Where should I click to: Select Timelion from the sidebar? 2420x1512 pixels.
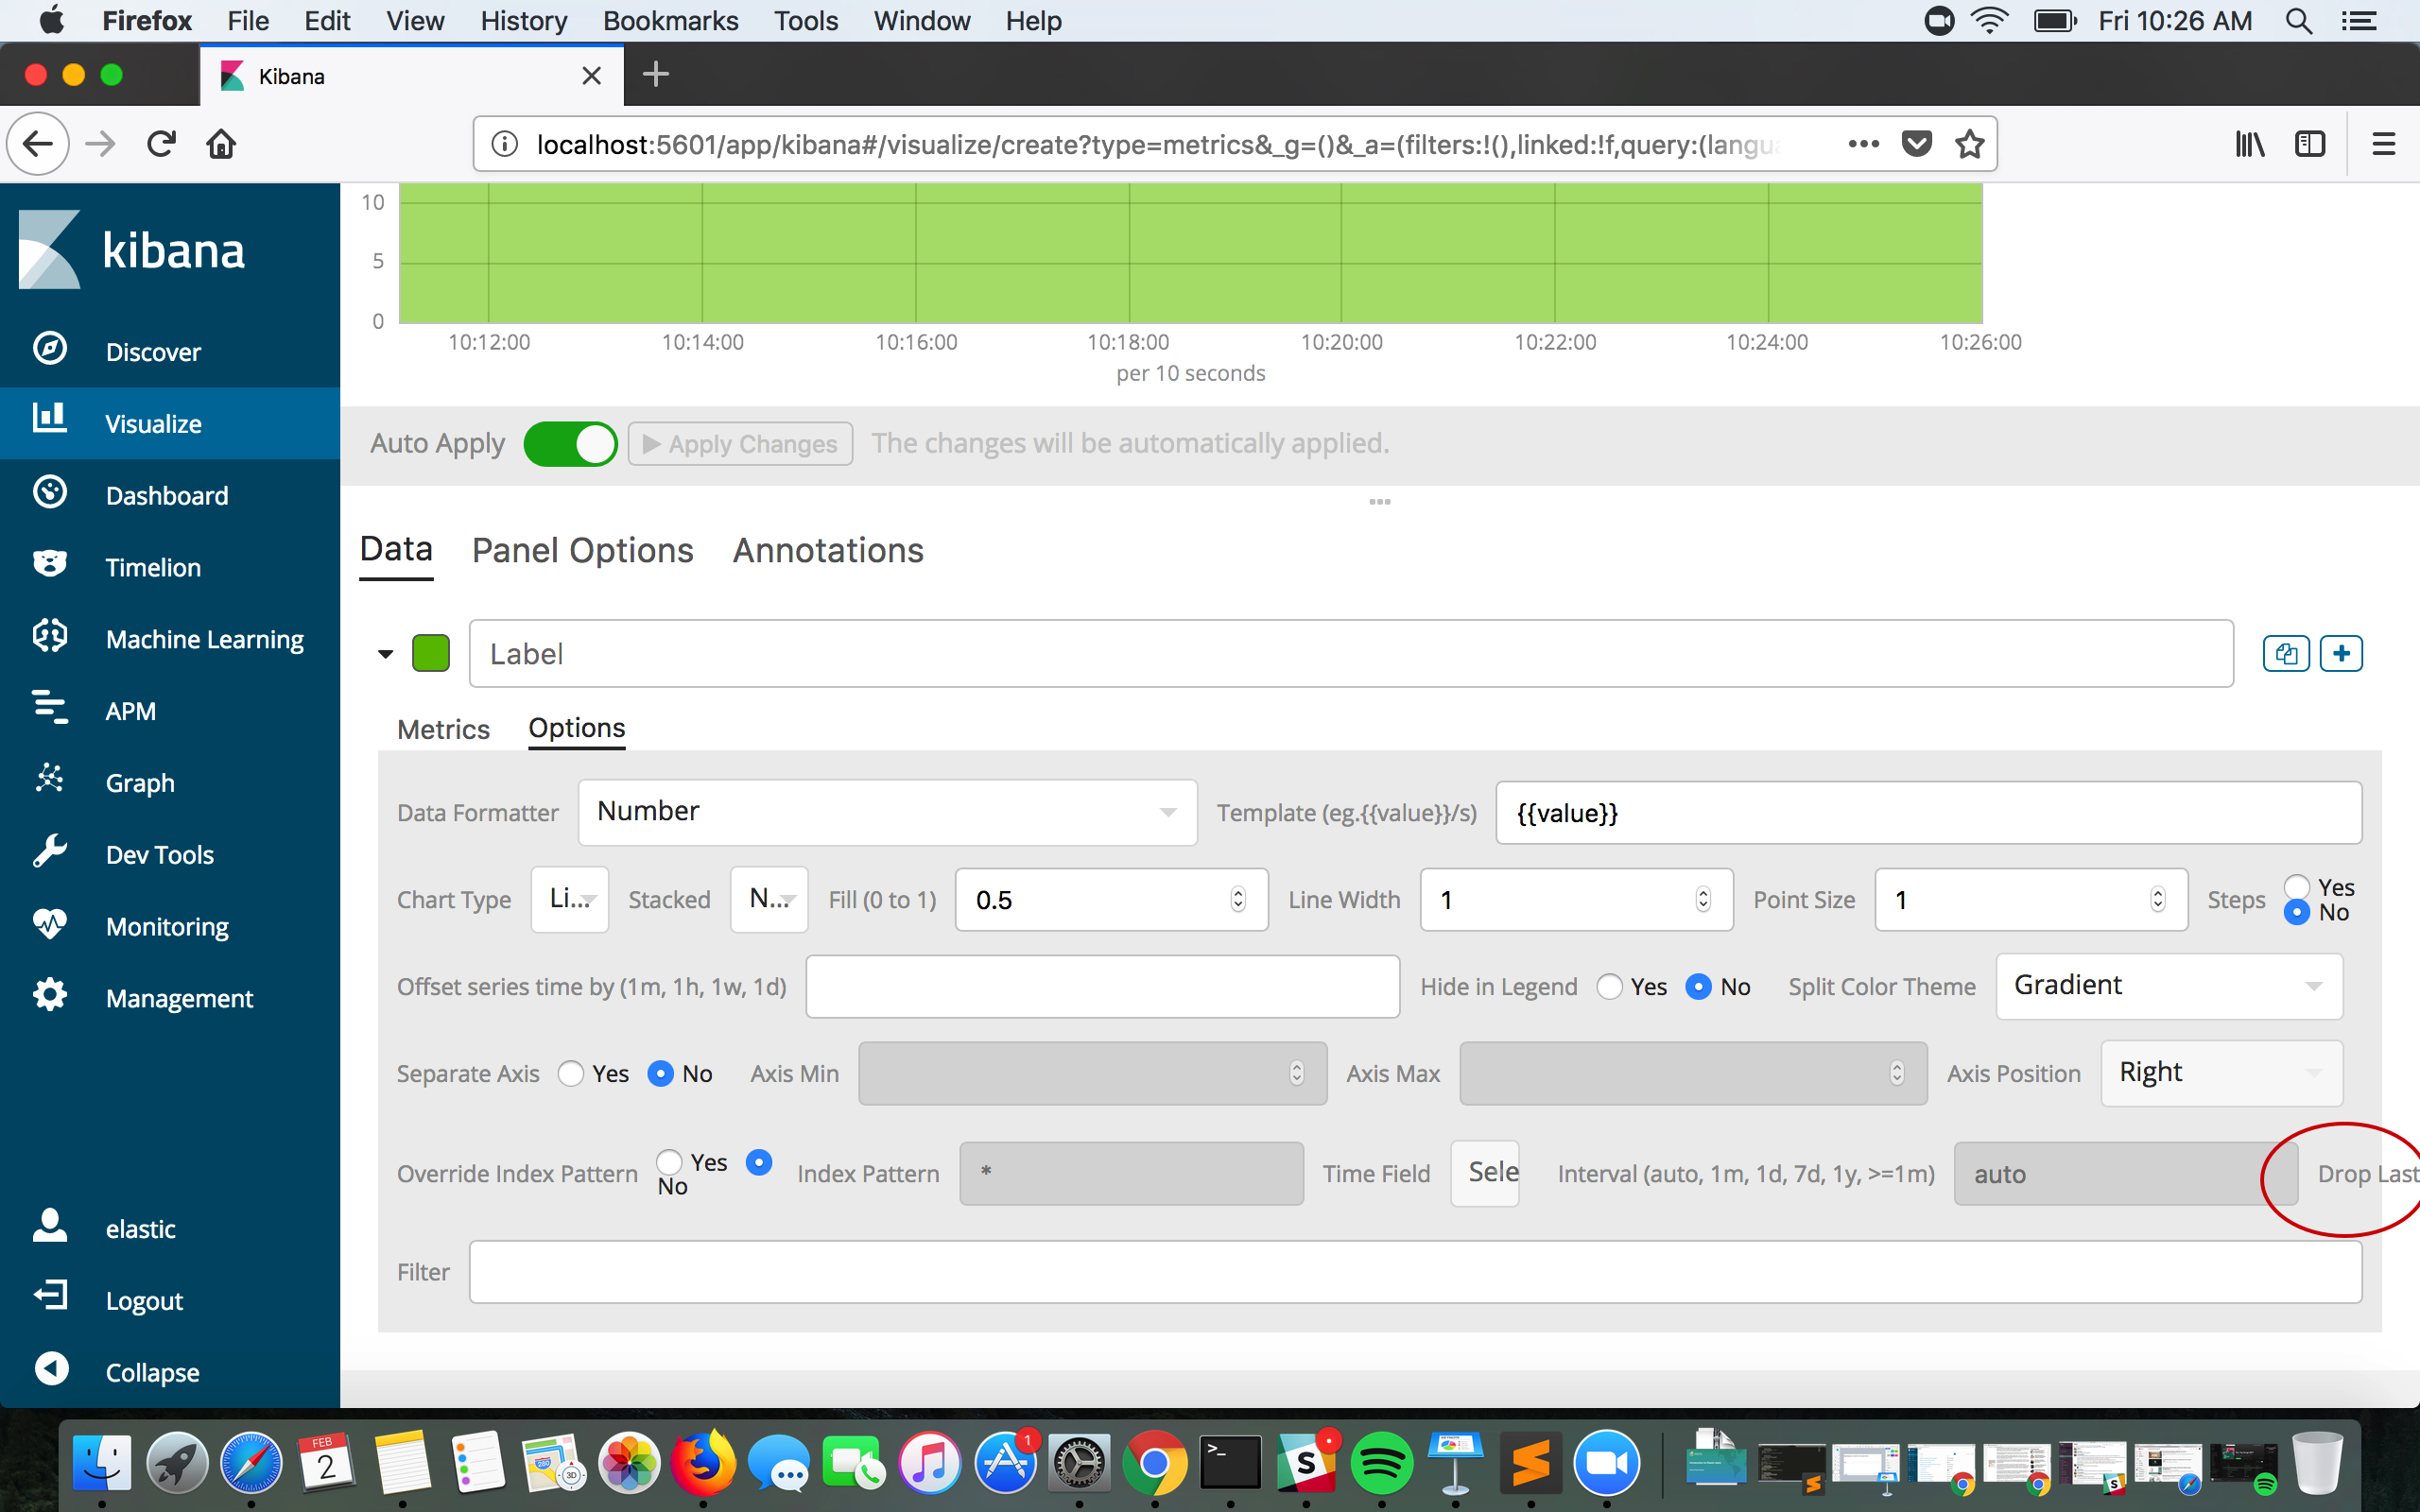(x=152, y=567)
